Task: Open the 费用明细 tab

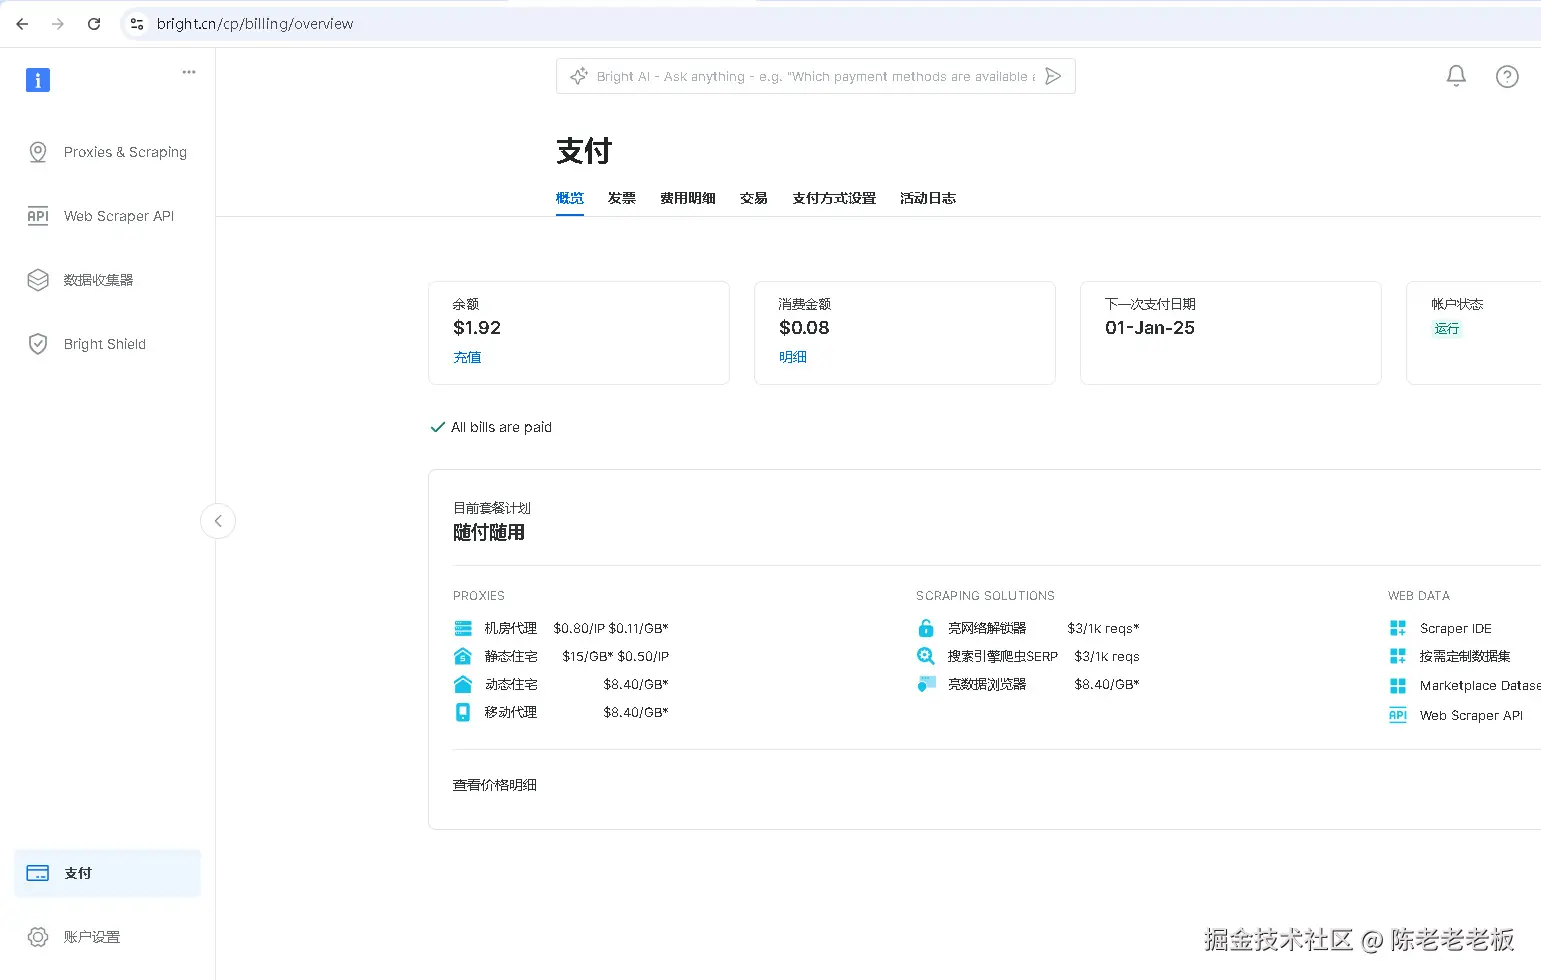Action: pyautogui.click(x=688, y=198)
